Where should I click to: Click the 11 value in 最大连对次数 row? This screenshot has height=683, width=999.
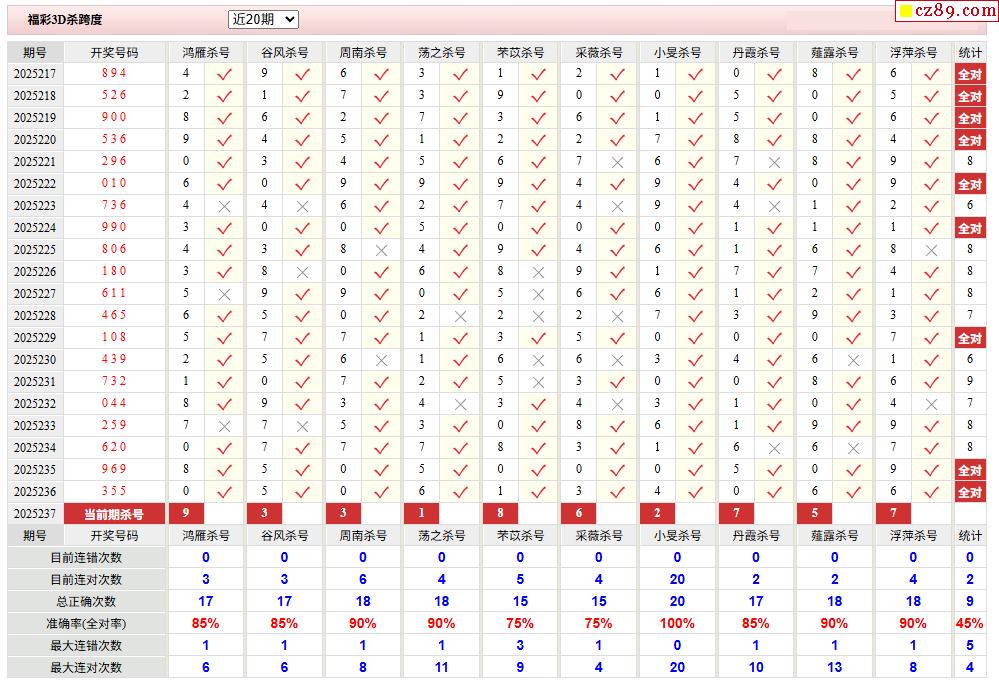[x=442, y=668]
